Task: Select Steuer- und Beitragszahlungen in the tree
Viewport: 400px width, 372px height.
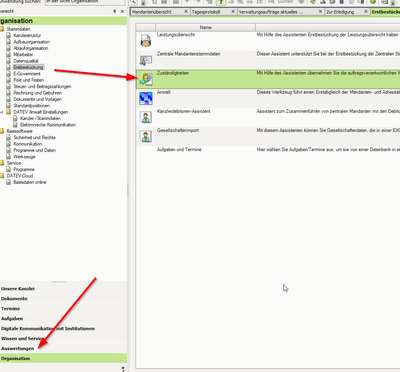Action: coord(42,86)
